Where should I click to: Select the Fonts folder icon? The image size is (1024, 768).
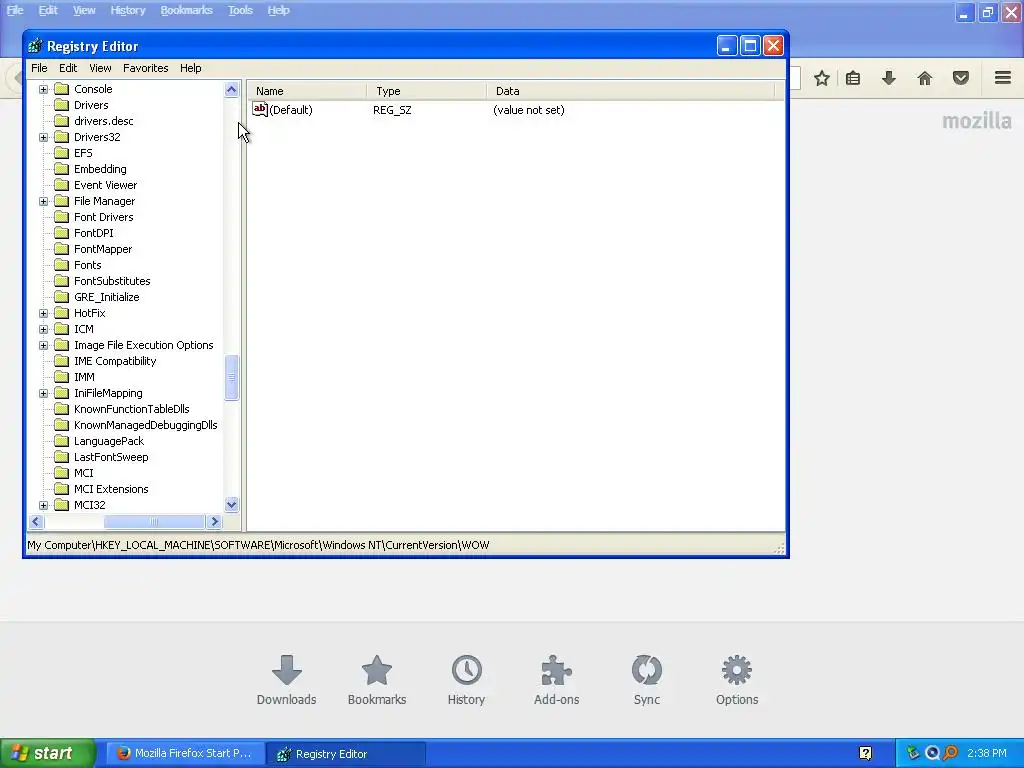(x=61, y=265)
